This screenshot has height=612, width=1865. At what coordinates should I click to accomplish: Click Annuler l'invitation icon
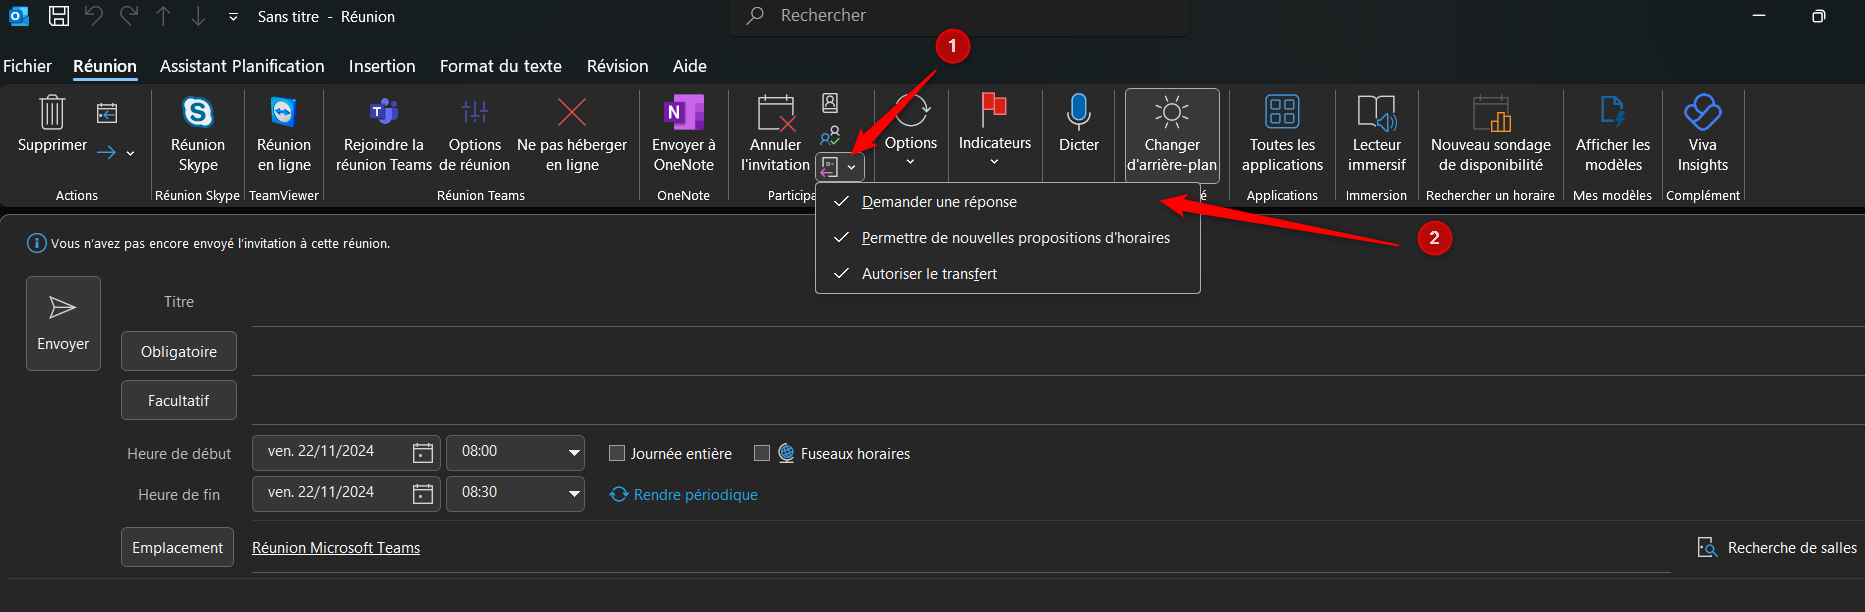[775, 114]
